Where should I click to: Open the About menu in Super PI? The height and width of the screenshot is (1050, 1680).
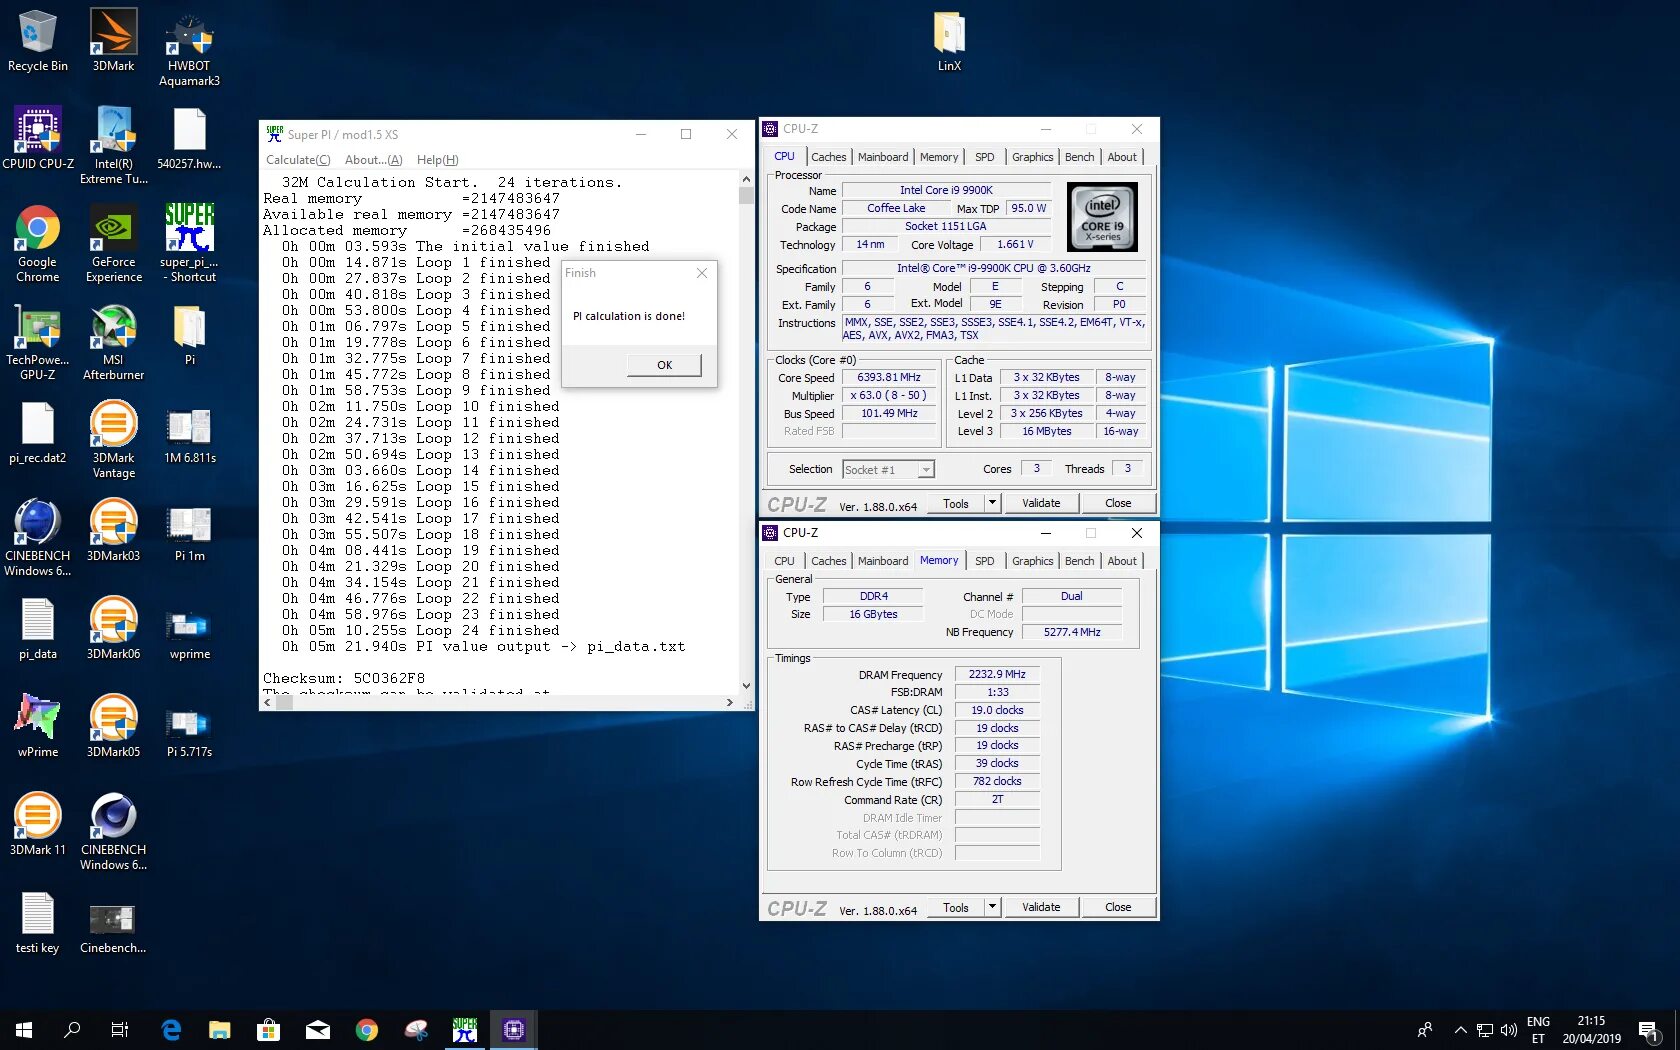coord(373,160)
